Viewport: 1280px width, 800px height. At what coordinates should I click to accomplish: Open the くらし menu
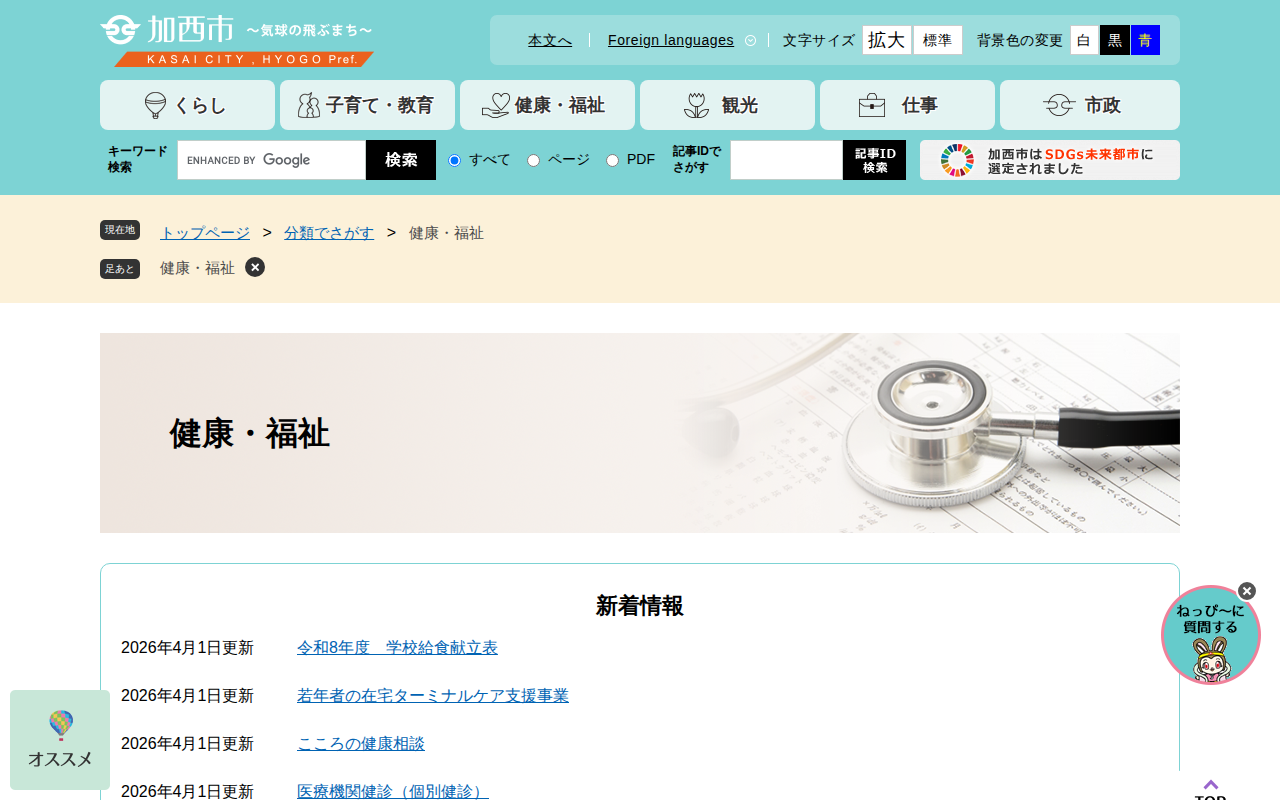187,105
